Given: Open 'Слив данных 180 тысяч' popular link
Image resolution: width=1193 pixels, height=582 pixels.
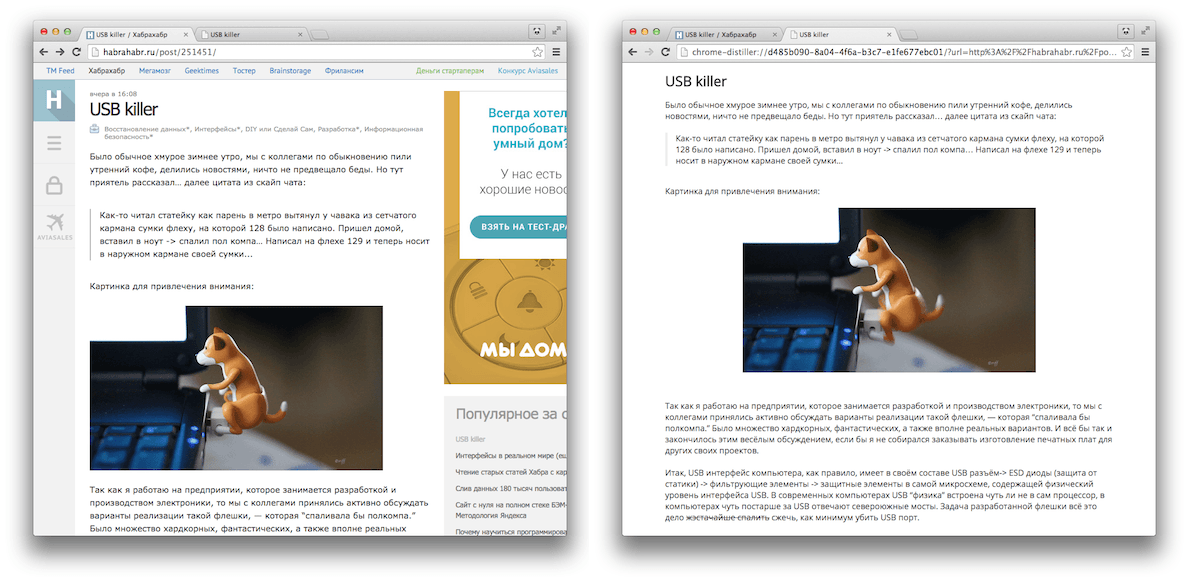Looking at the screenshot, I should point(511,487).
